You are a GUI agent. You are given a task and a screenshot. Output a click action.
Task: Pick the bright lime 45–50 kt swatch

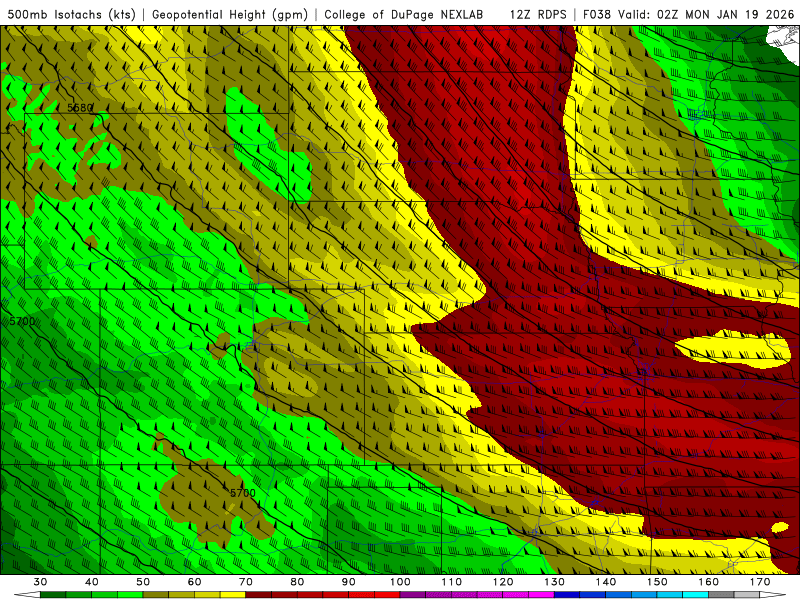click(x=130, y=595)
